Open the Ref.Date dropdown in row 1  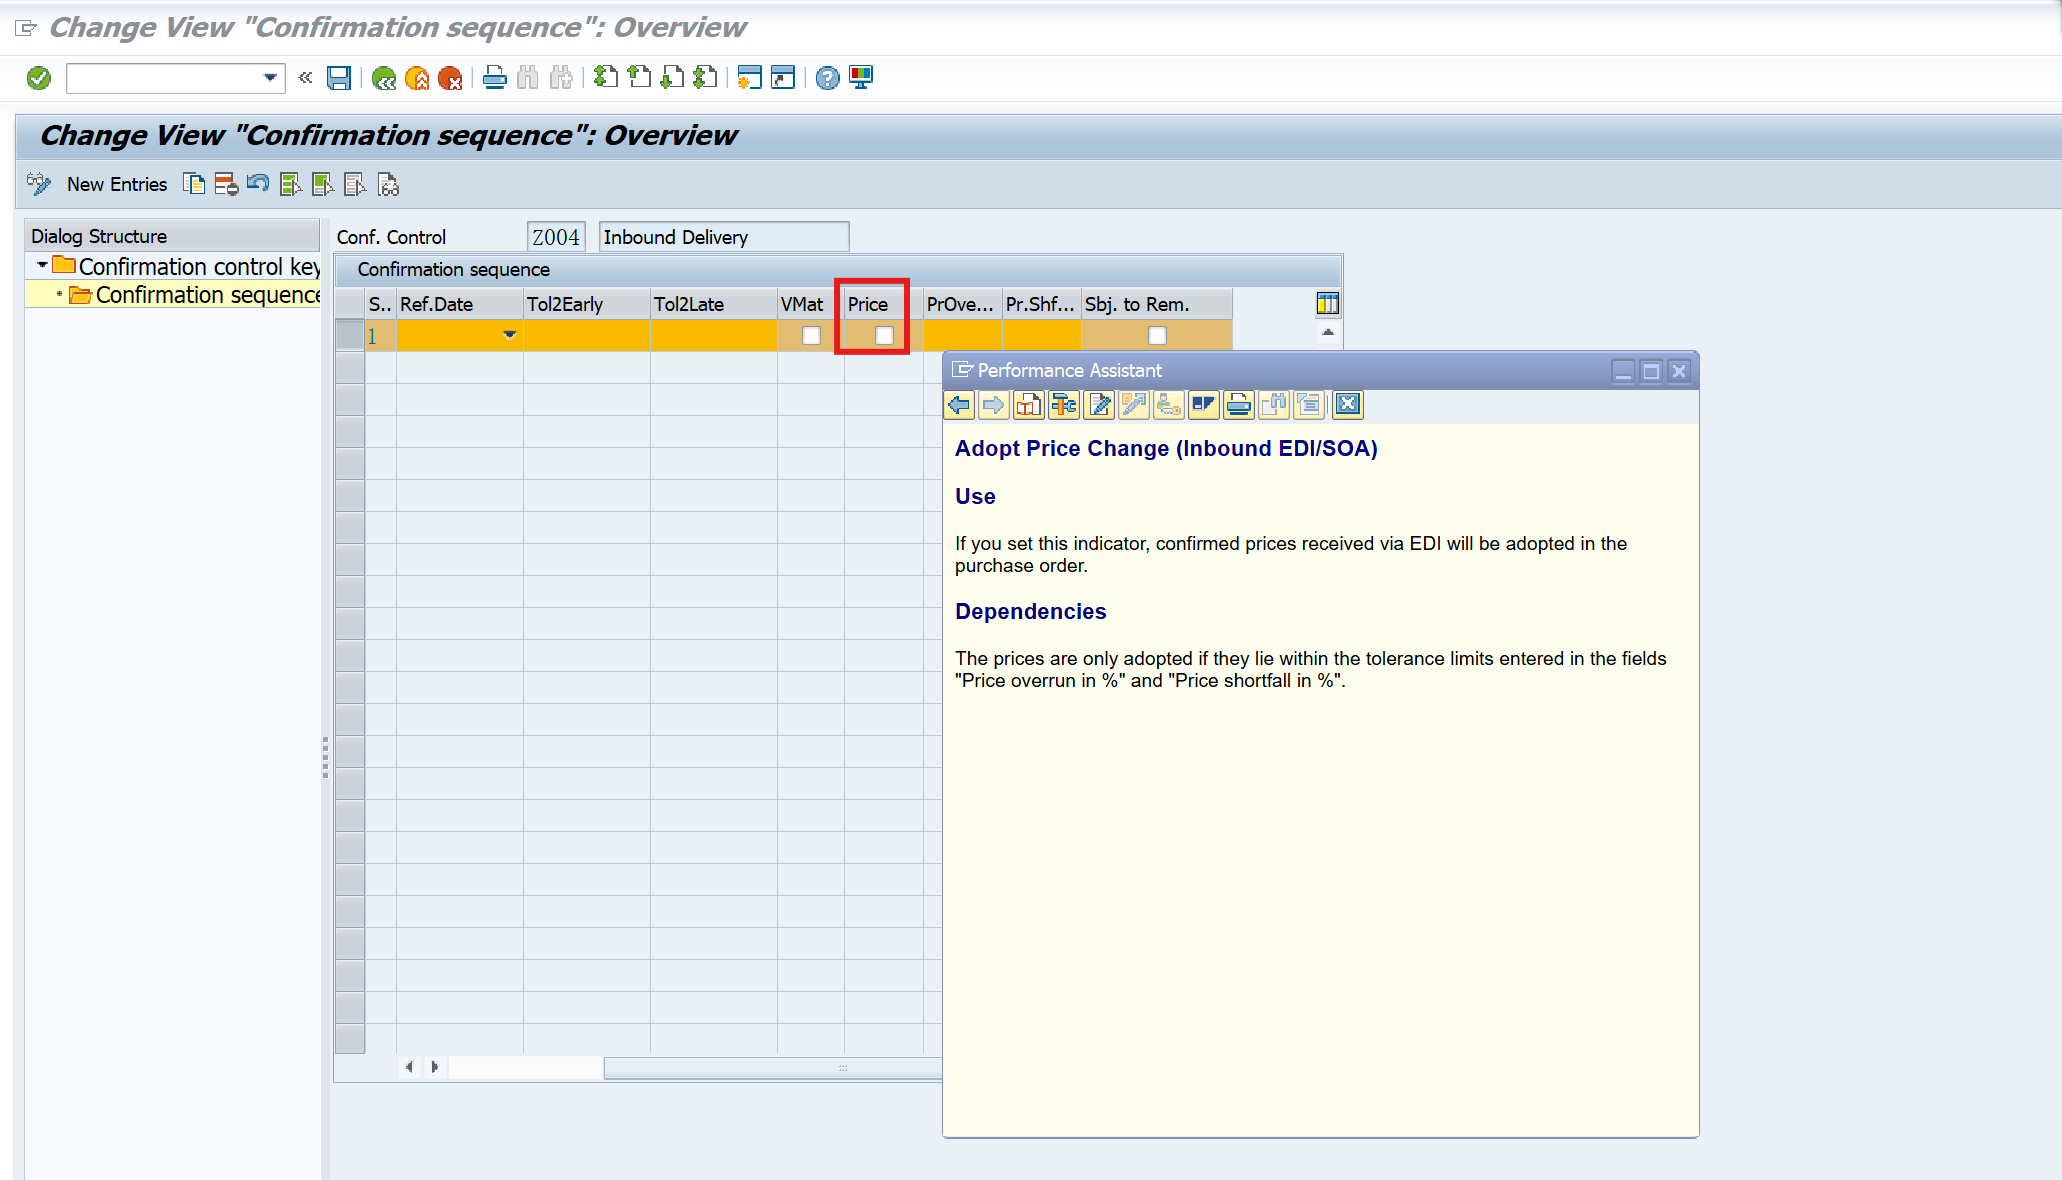(x=509, y=336)
